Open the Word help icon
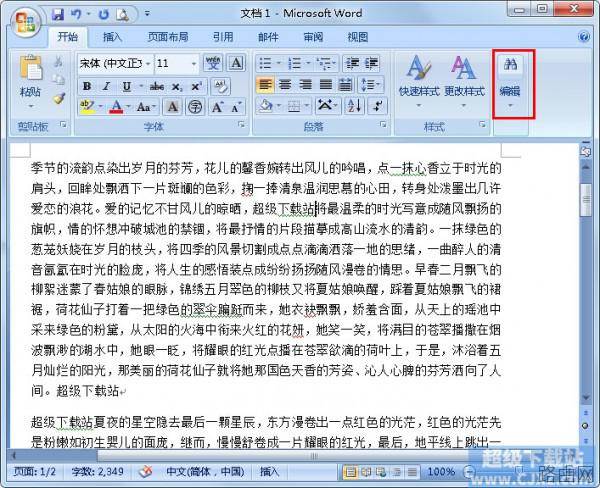 click(584, 37)
